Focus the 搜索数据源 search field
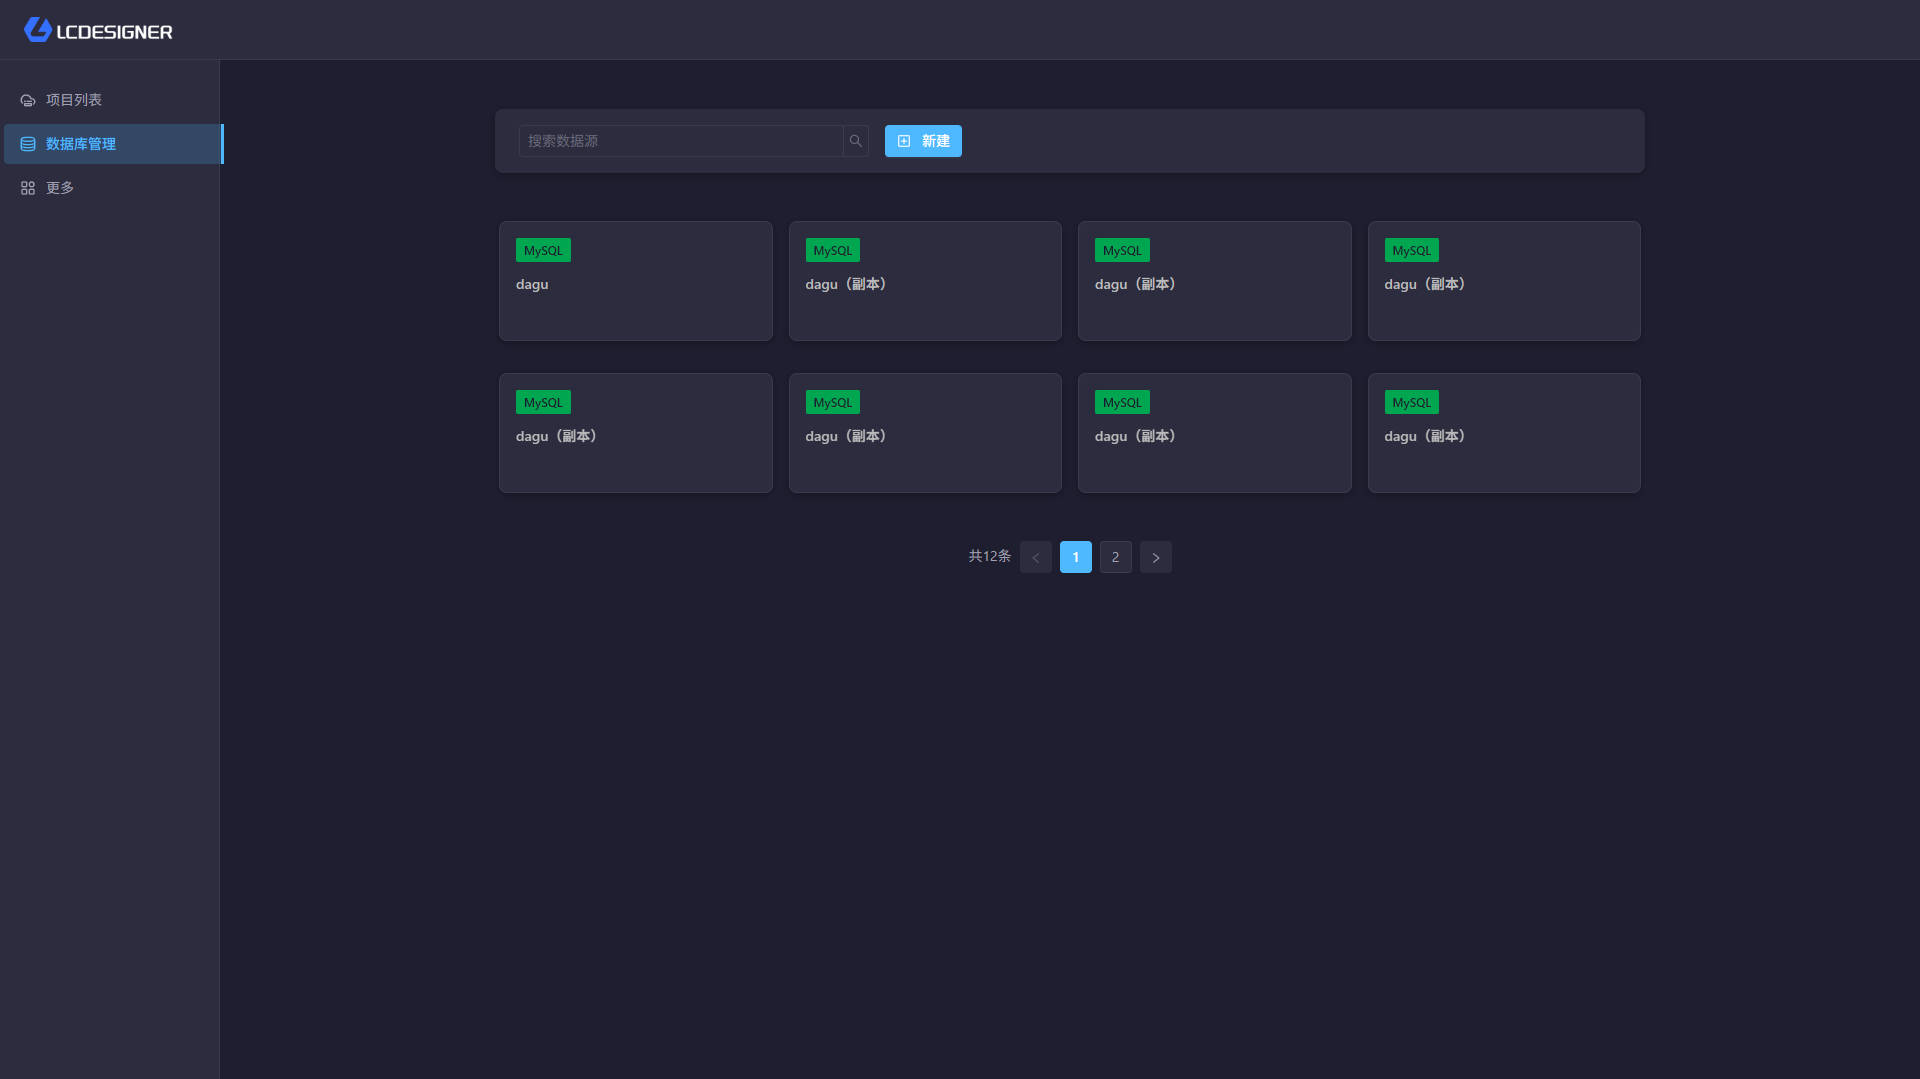The image size is (1920, 1079). click(x=680, y=141)
